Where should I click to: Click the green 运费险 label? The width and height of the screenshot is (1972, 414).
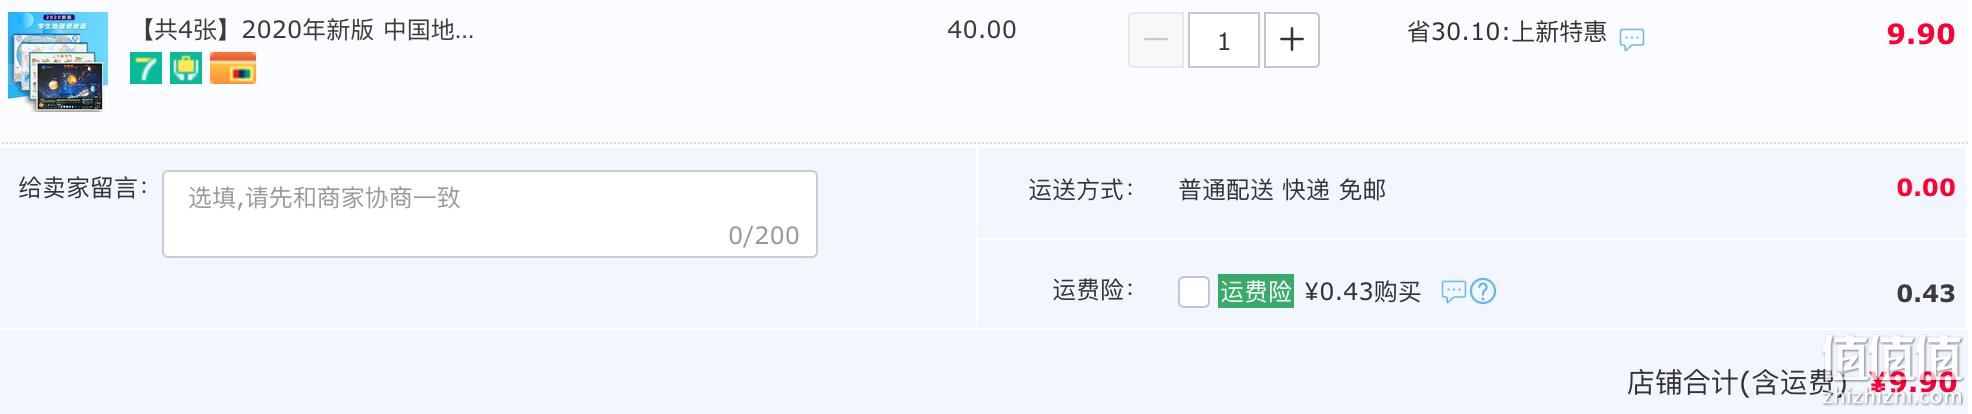pyautogui.click(x=1256, y=291)
